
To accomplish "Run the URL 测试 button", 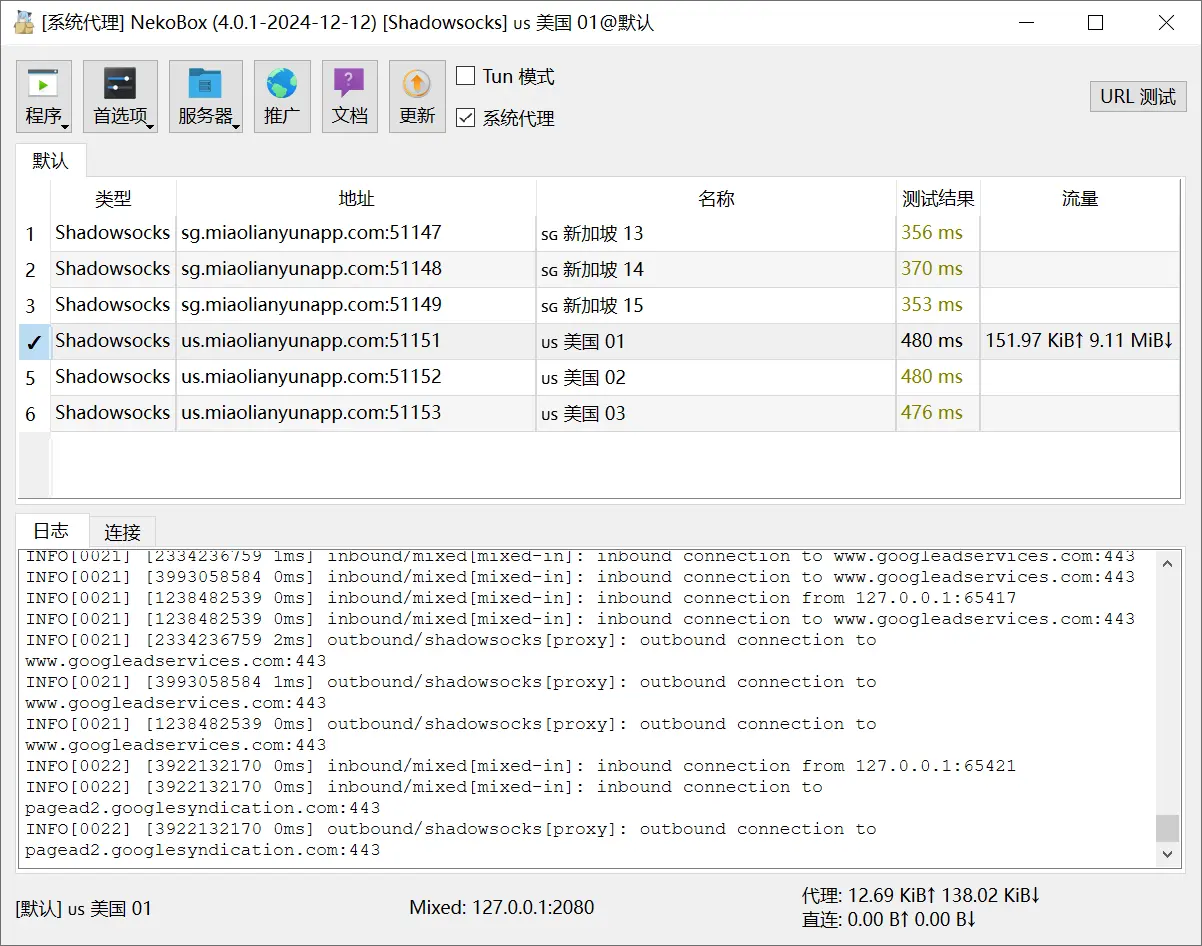I will pos(1137,97).
